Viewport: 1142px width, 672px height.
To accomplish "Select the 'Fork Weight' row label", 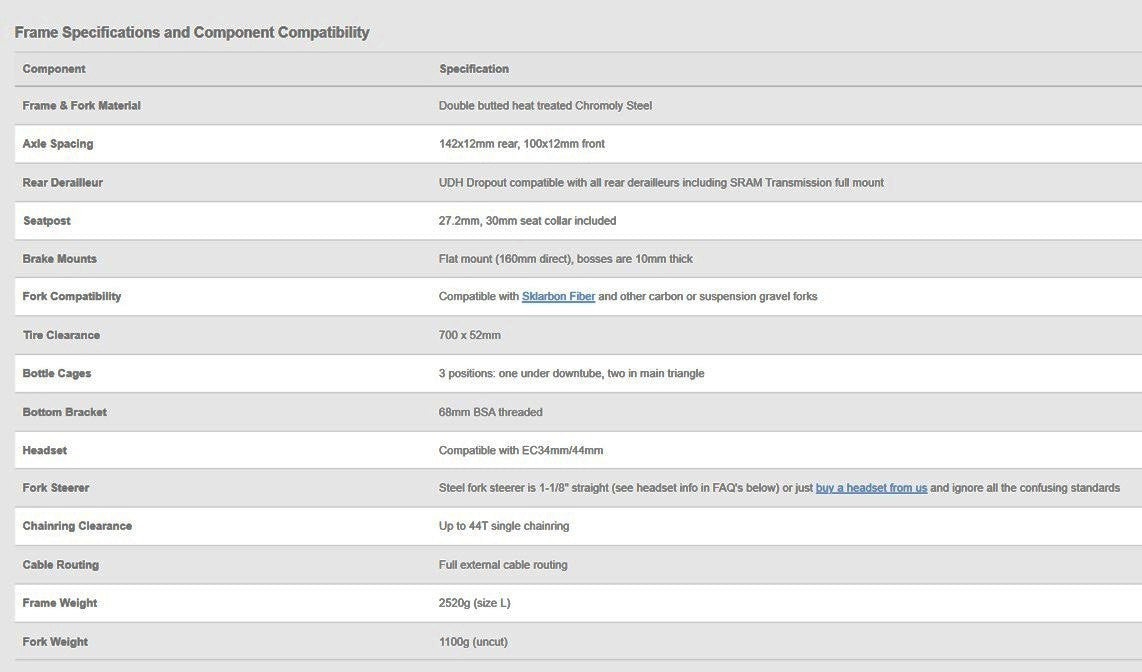I will tap(55, 641).
